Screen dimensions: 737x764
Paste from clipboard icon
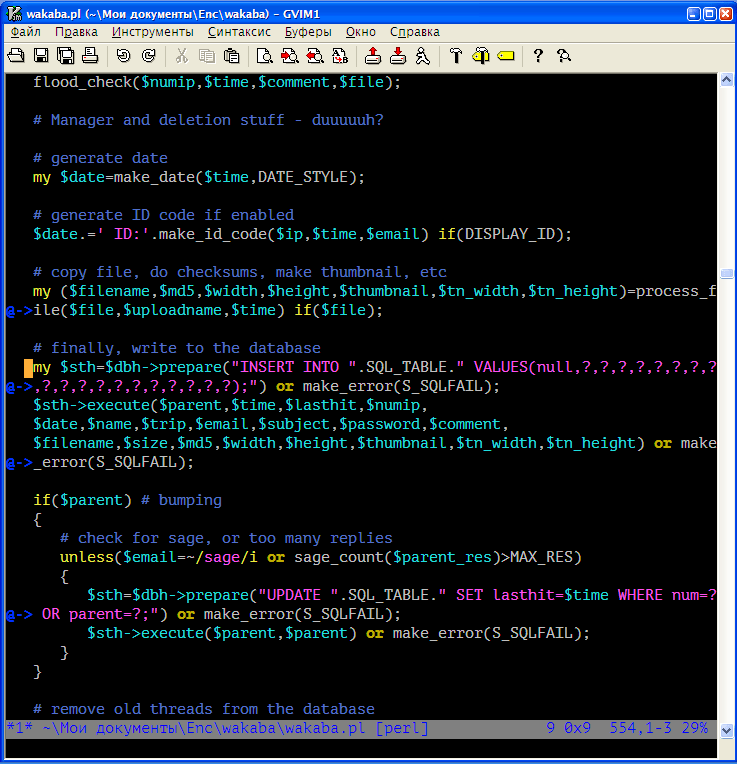point(231,56)
